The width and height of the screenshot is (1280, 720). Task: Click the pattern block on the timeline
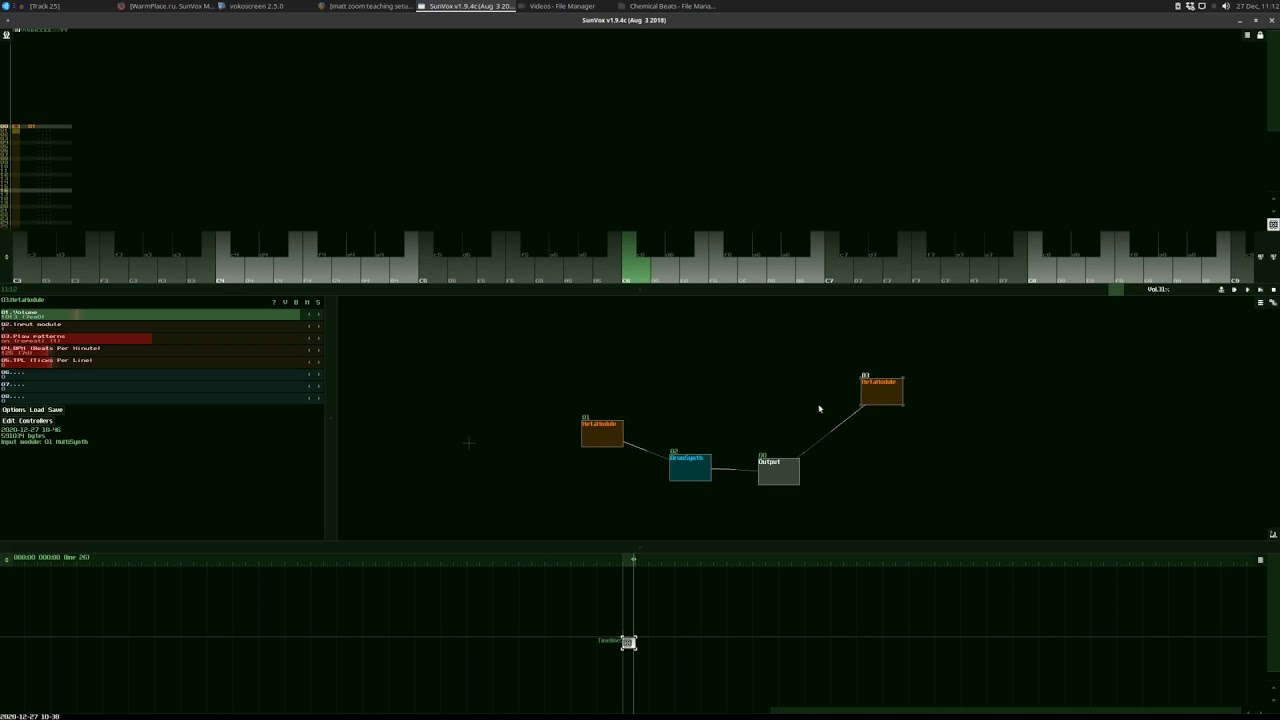pos(628,642)
